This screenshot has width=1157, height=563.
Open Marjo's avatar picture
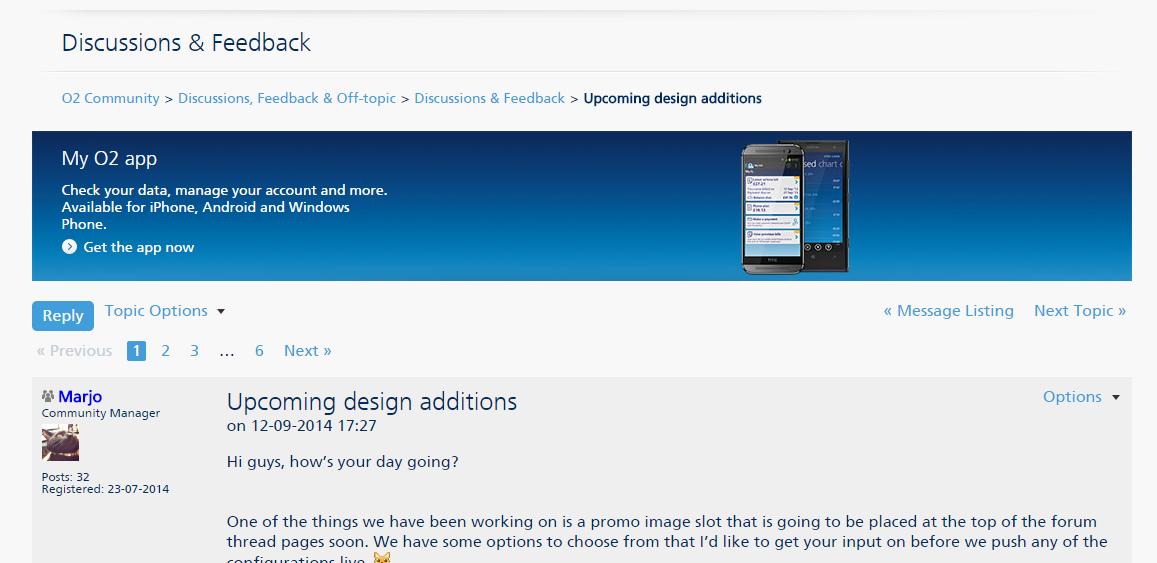[60, 443]
